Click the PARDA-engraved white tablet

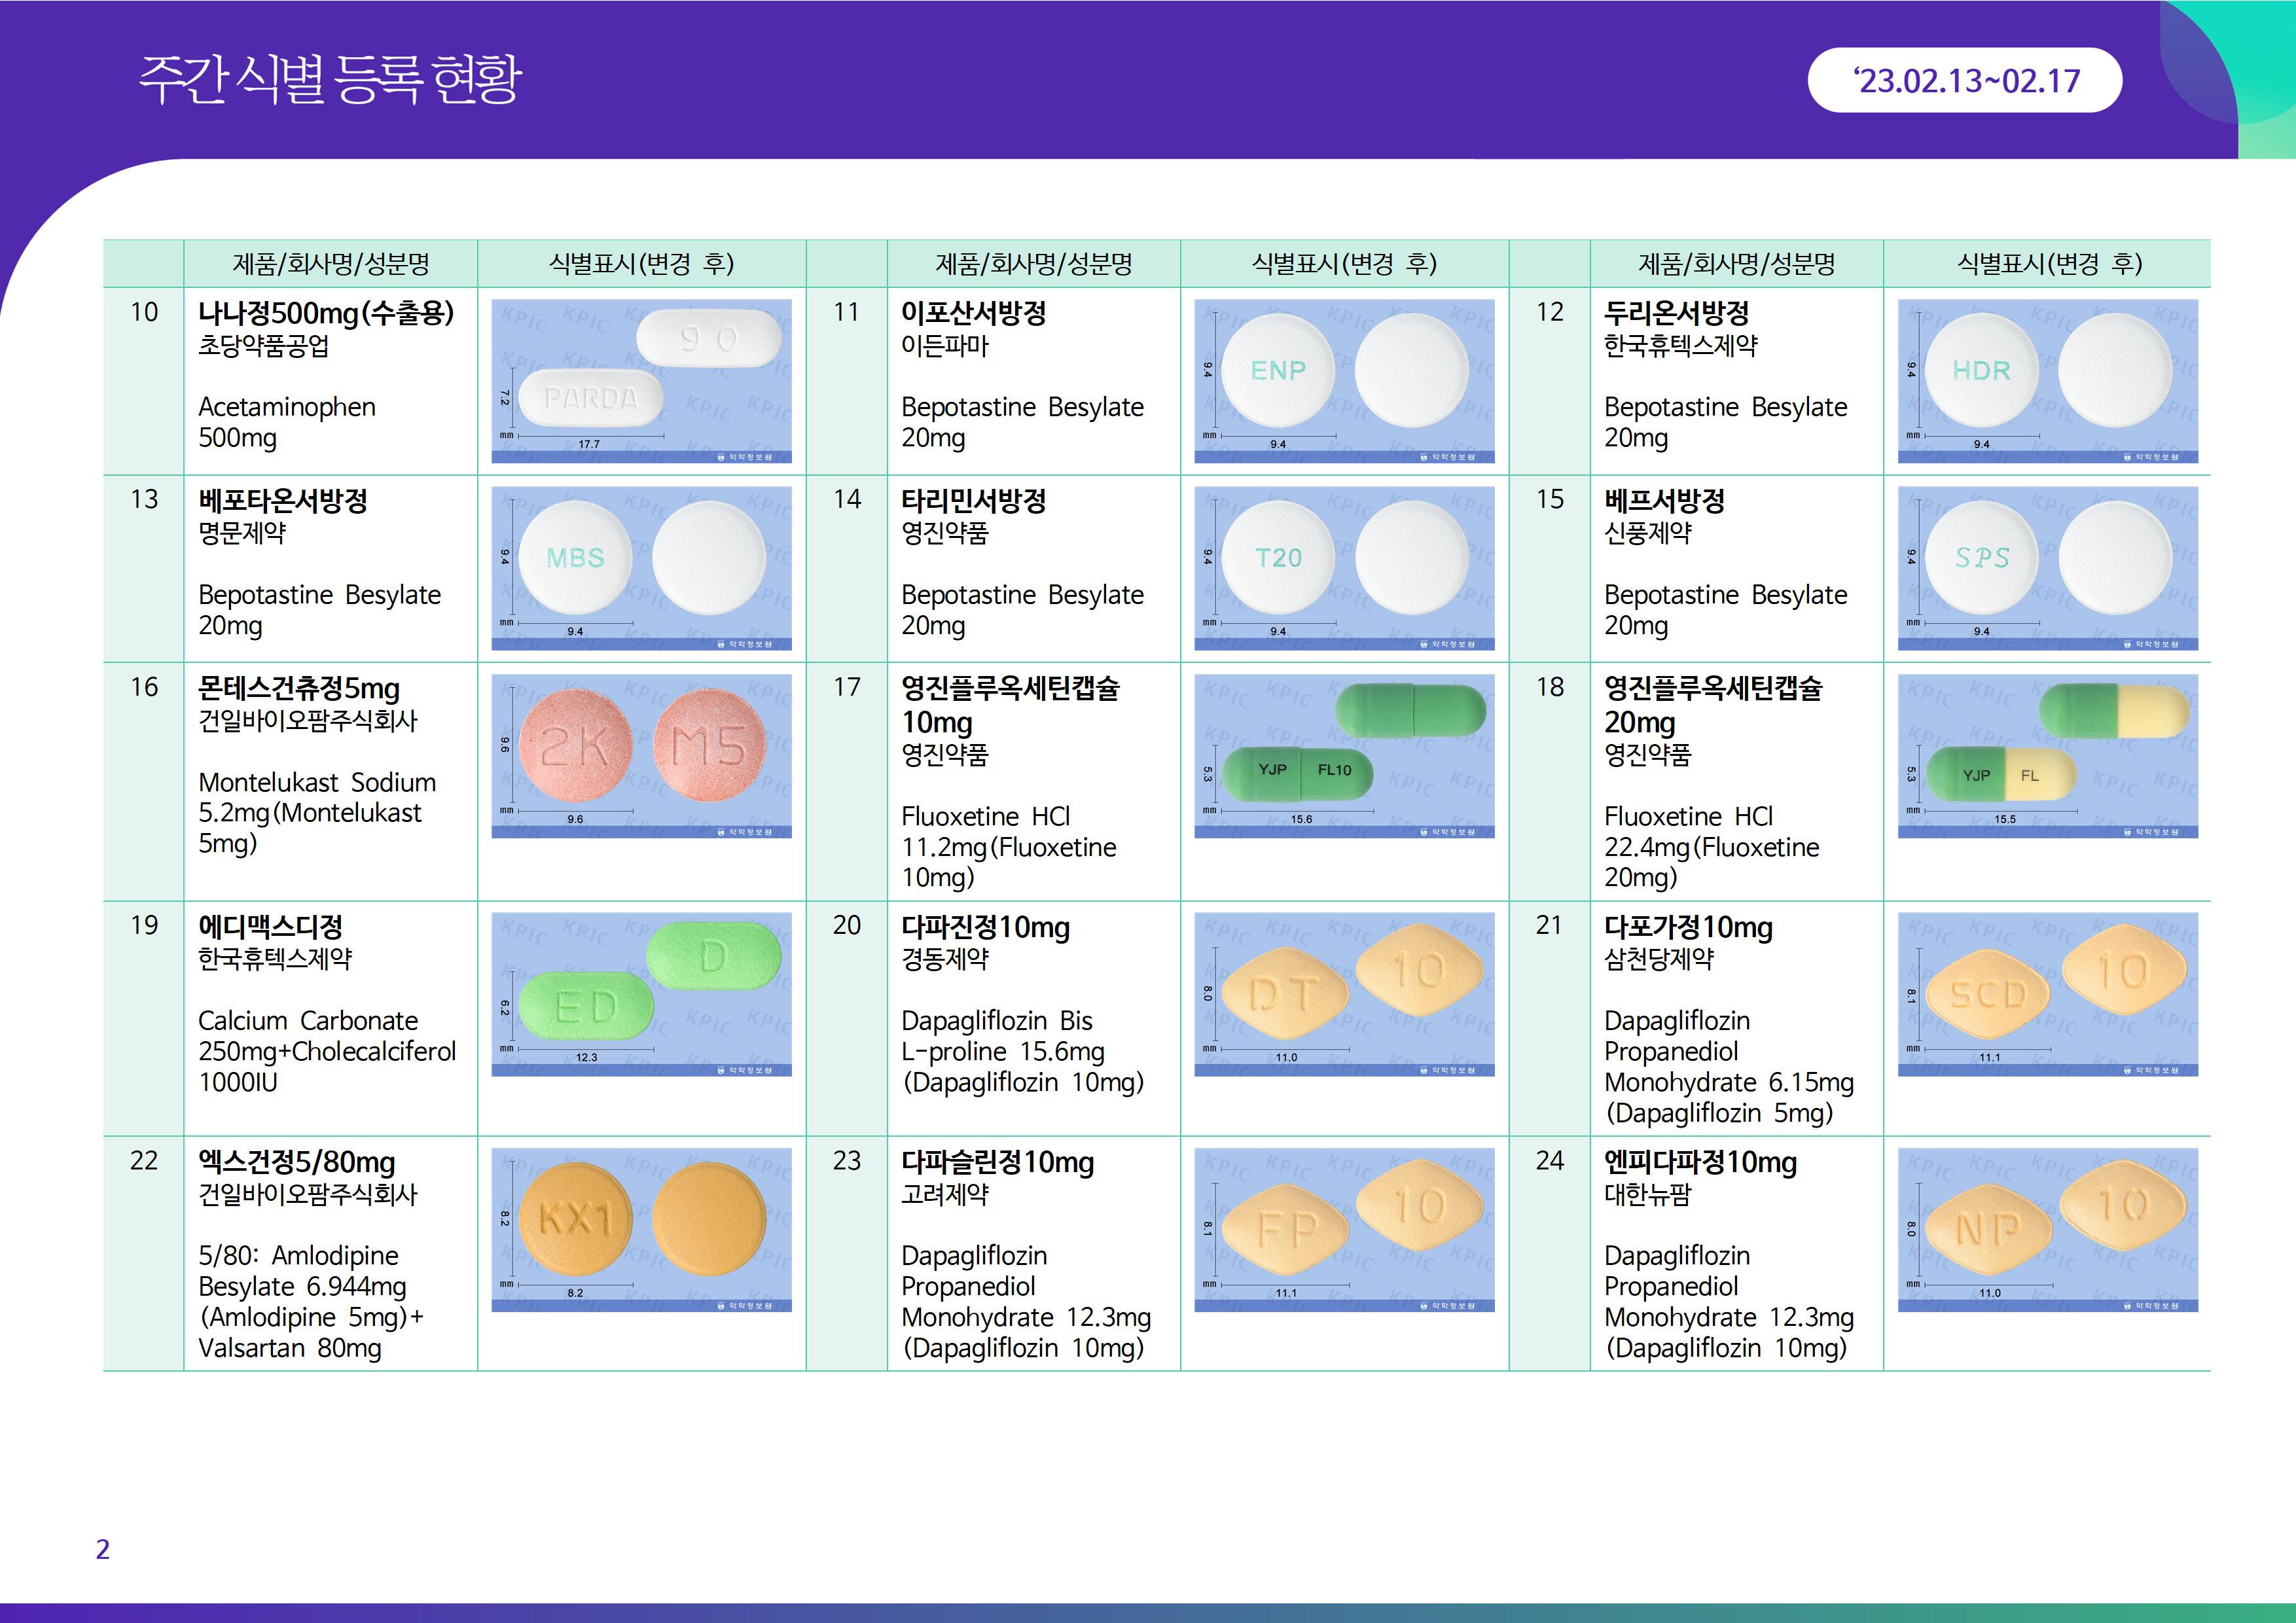pos(591,399)
